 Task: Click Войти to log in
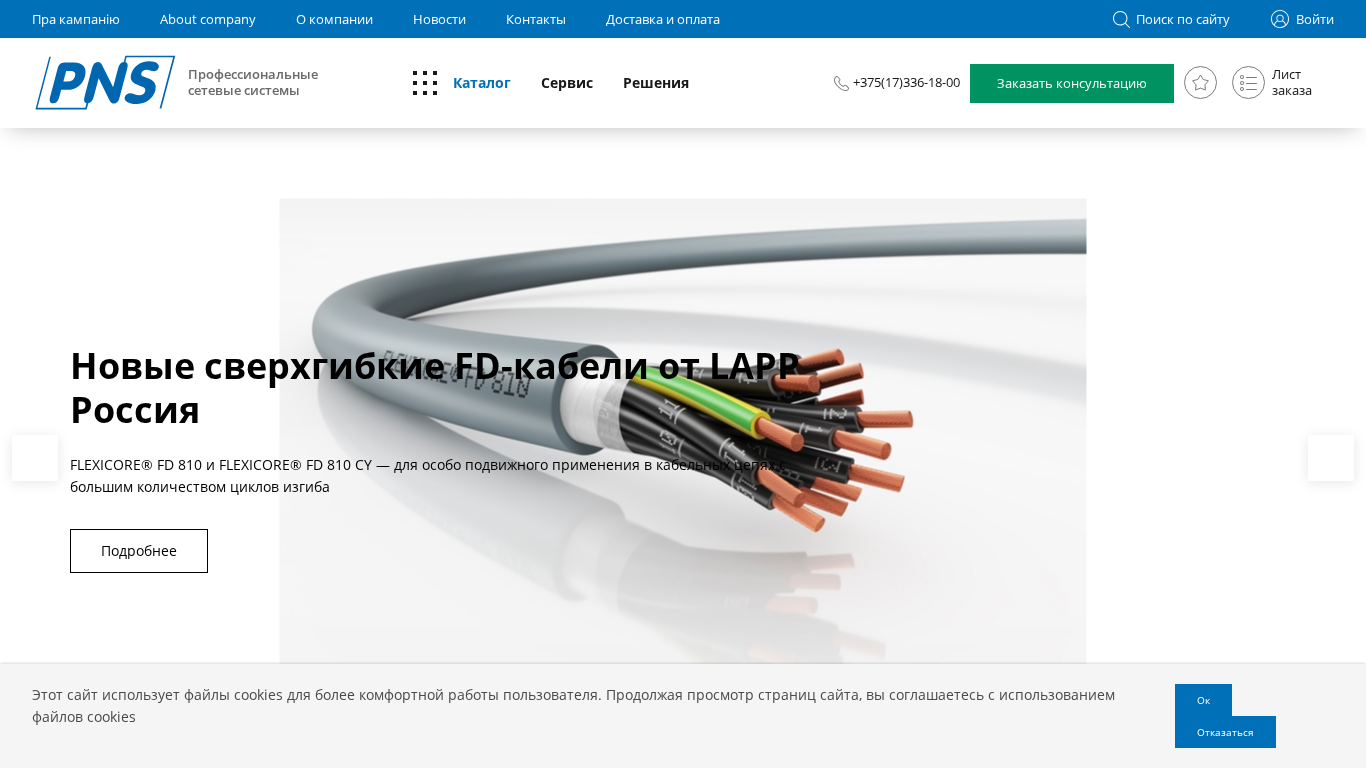(1315, 19)
